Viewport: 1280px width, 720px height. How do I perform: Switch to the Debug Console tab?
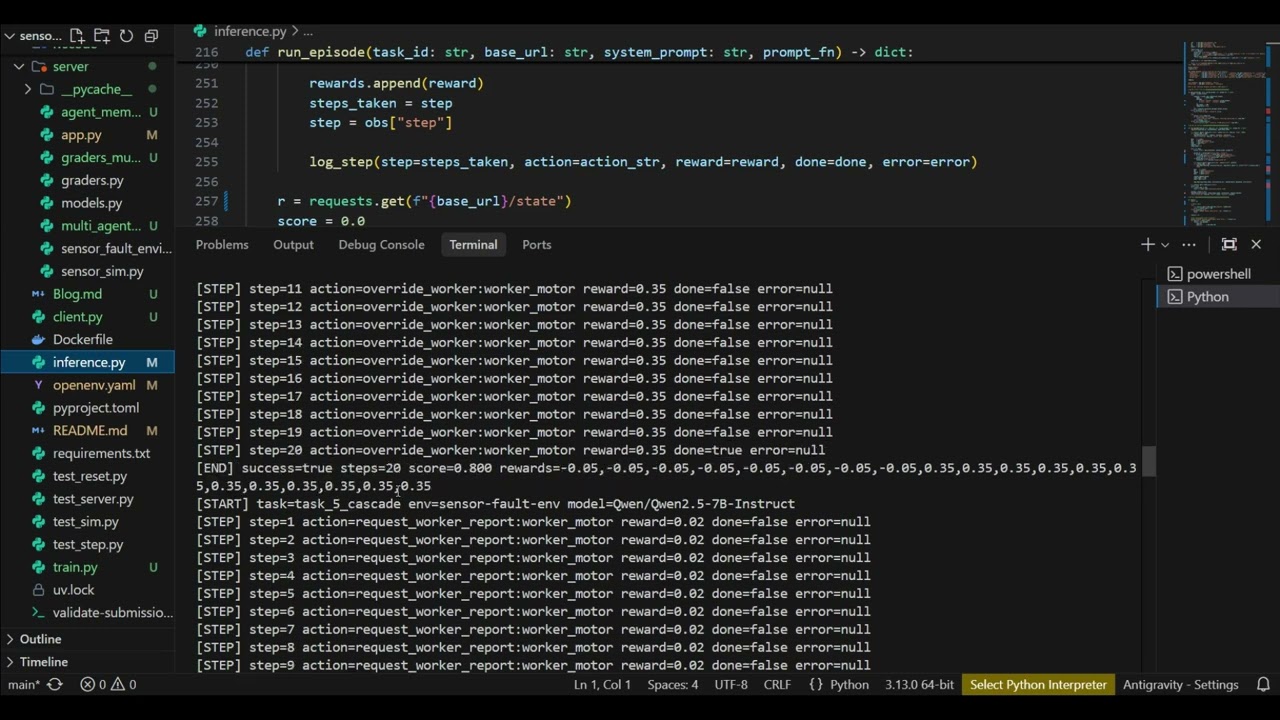click(381, 245)
